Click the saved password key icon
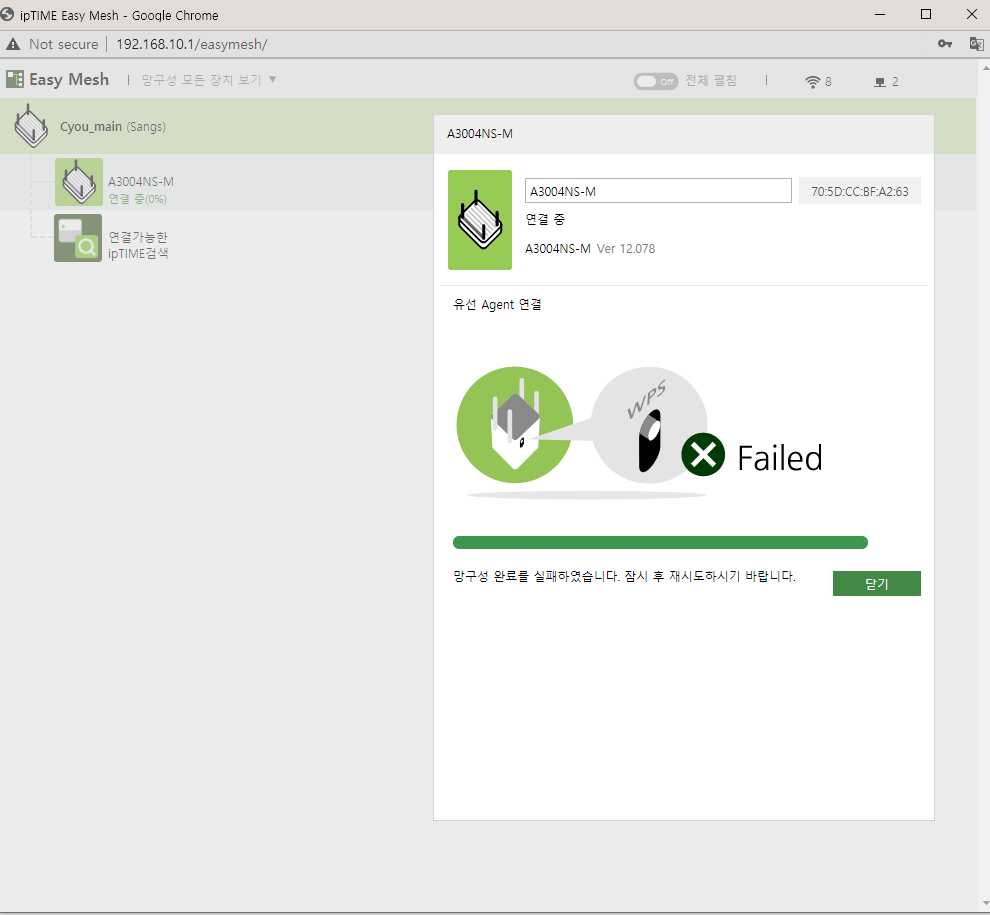Screen dimensions: 990x915 [x=945, y=44]
